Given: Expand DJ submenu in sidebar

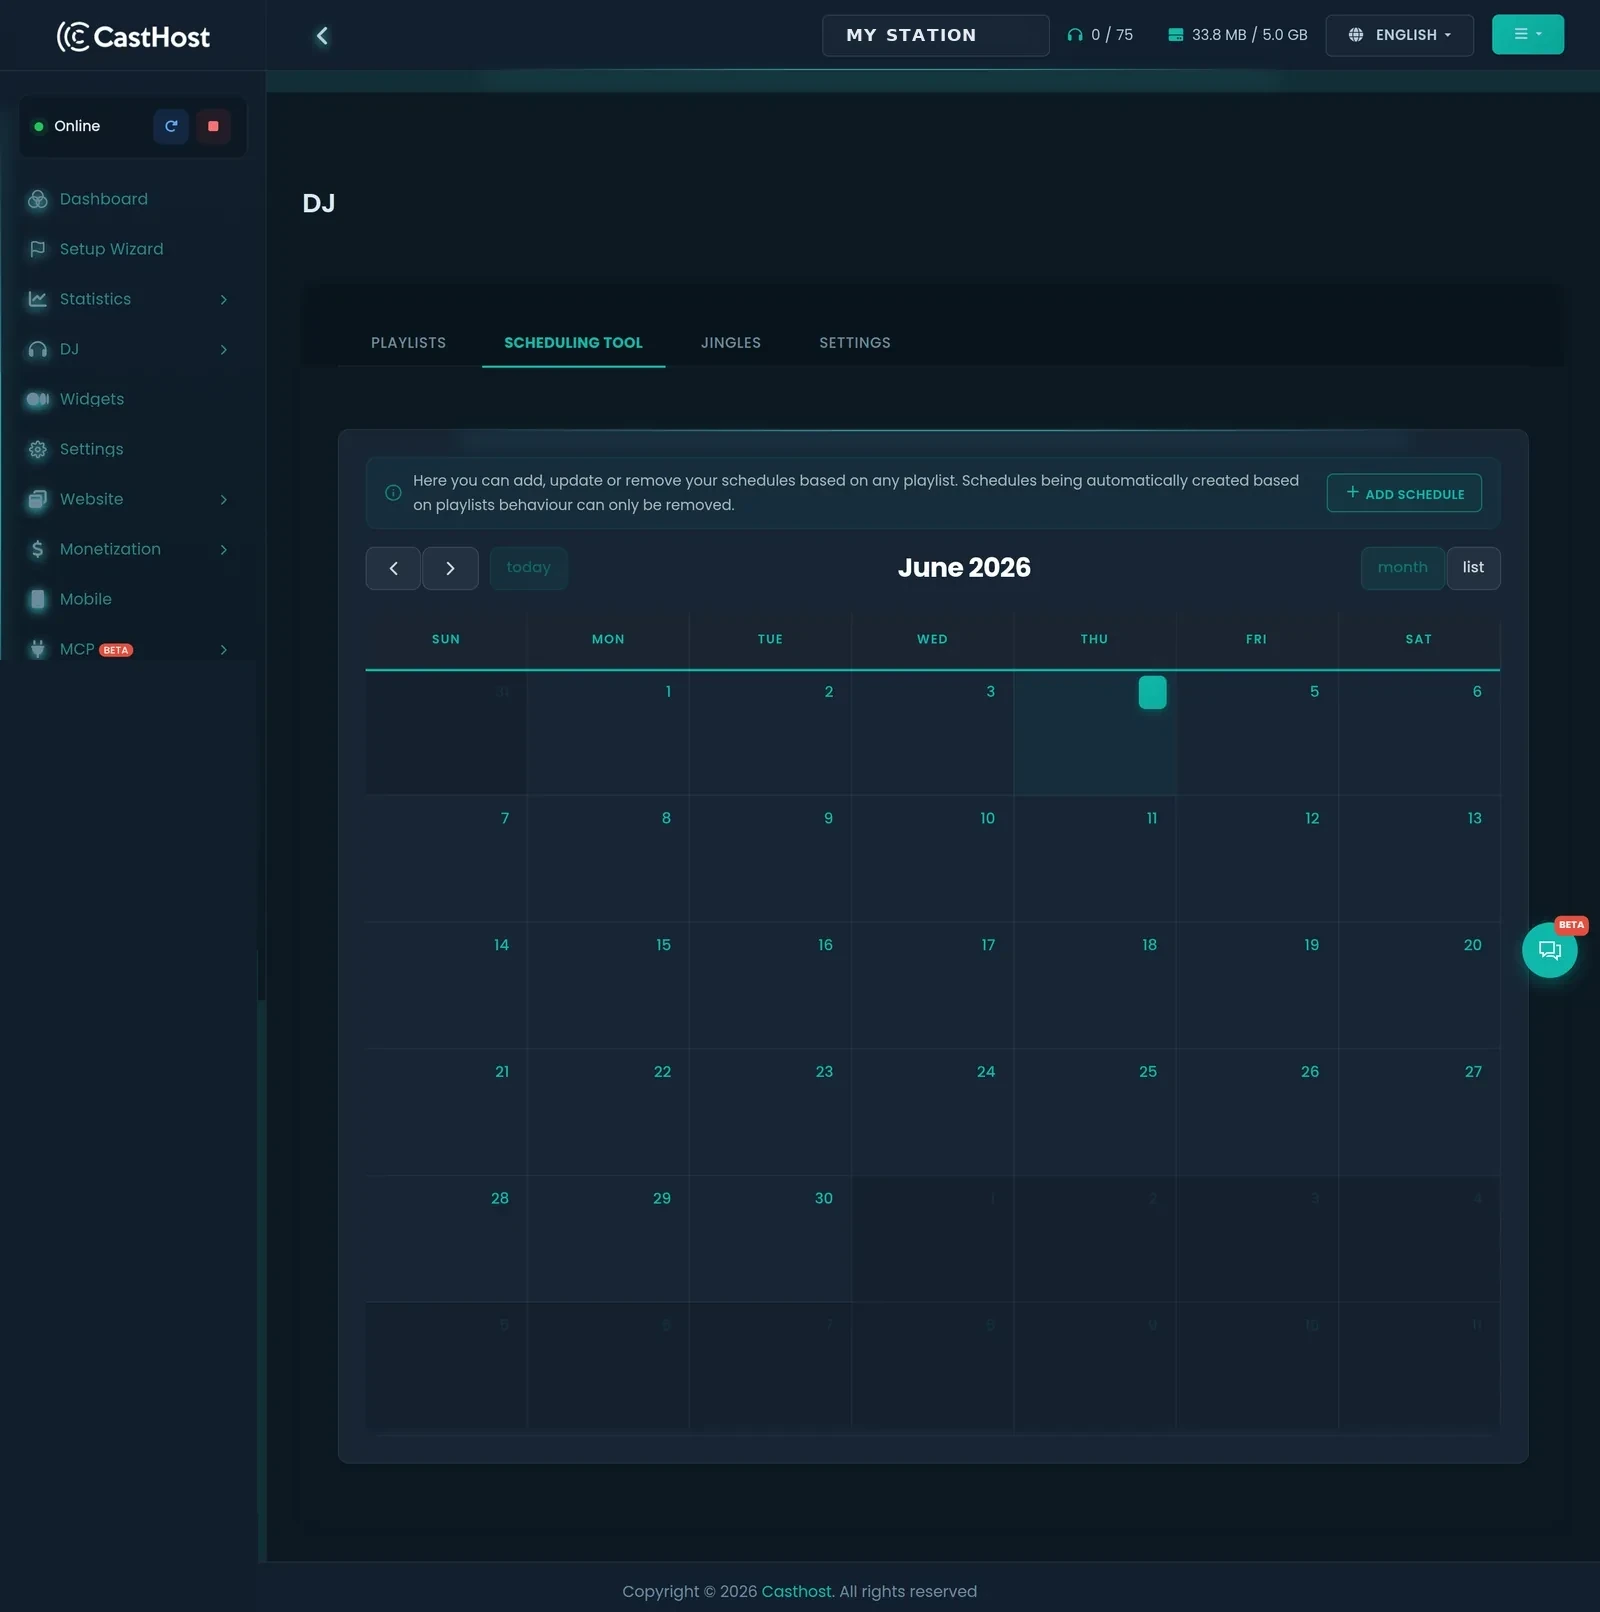Looking at the screenshot, I should (x=223, y=349).
